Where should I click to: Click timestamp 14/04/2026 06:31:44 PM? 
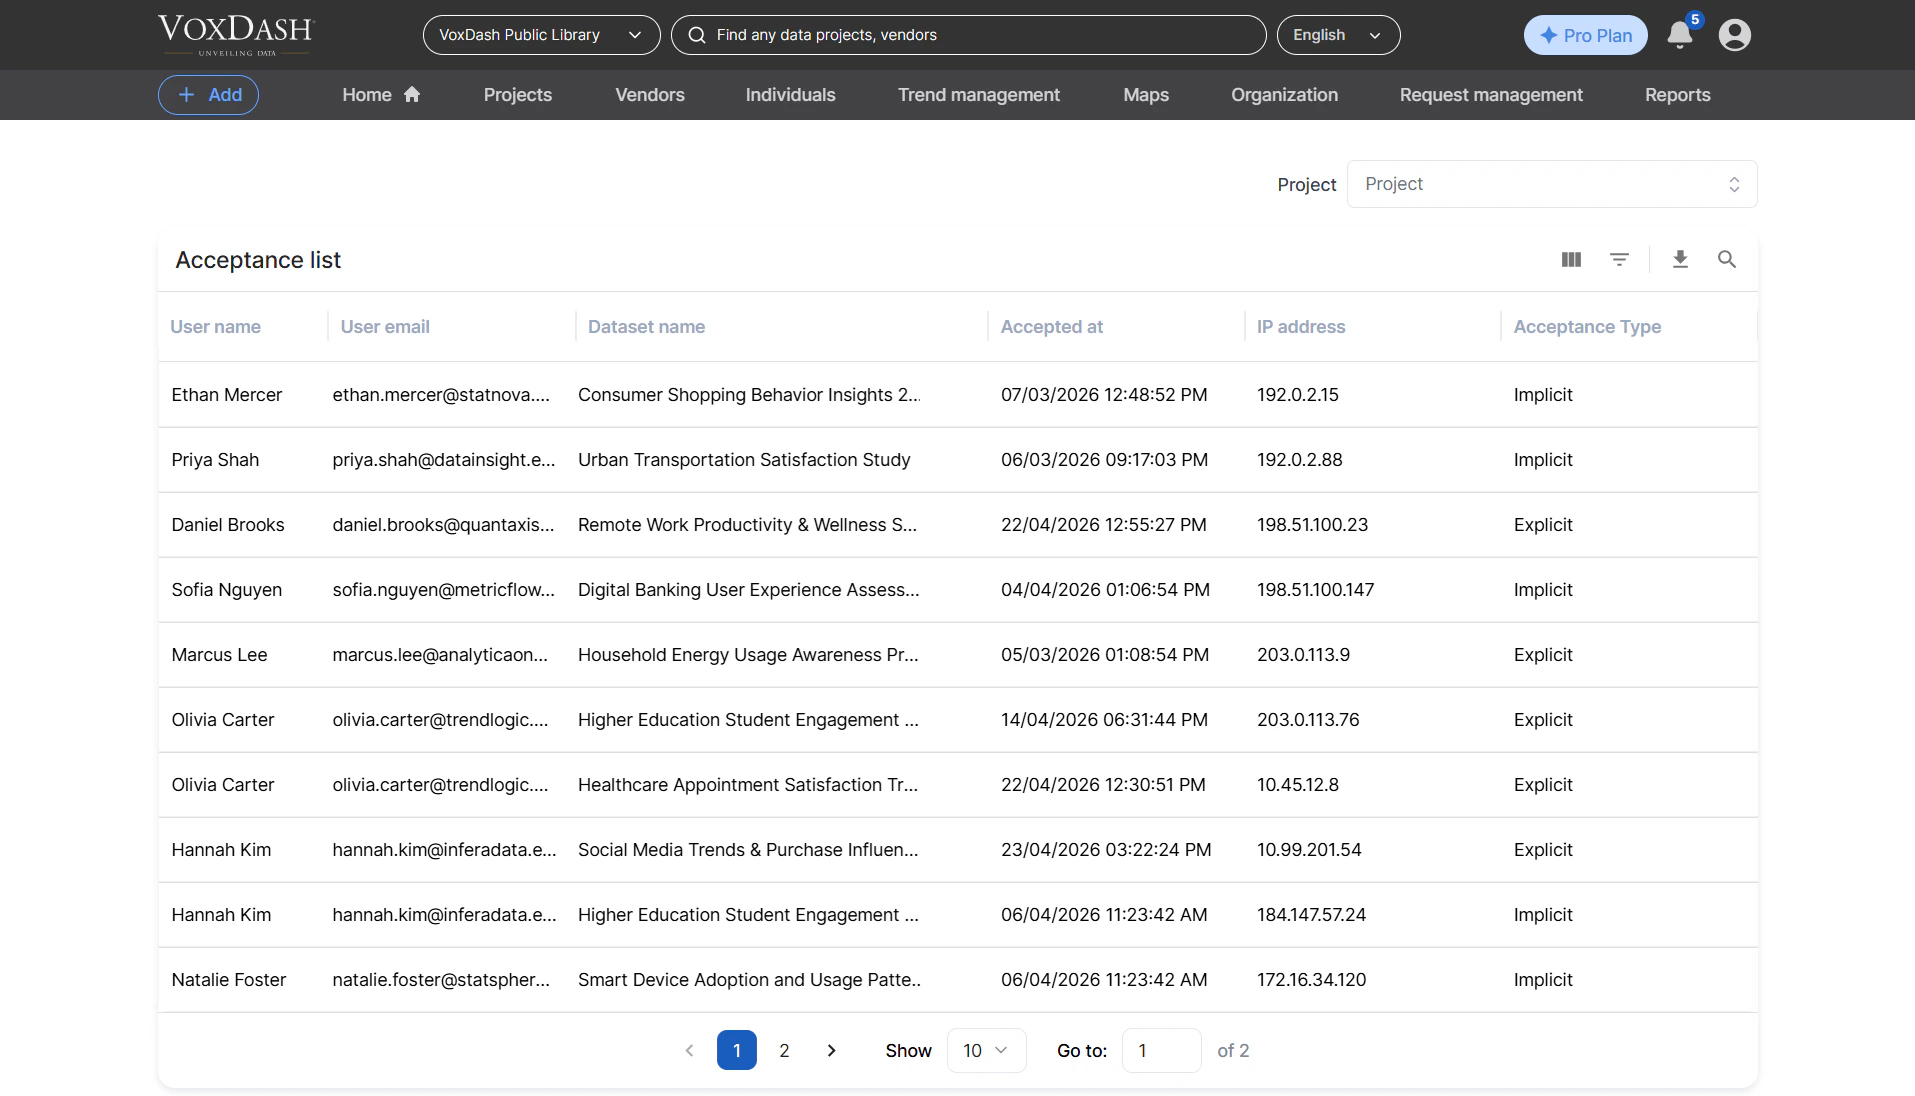click(1104, 720)
